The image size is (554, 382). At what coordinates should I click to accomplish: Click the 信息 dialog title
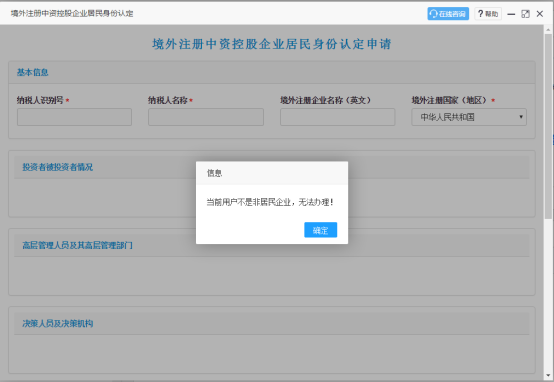coord(214,173)
